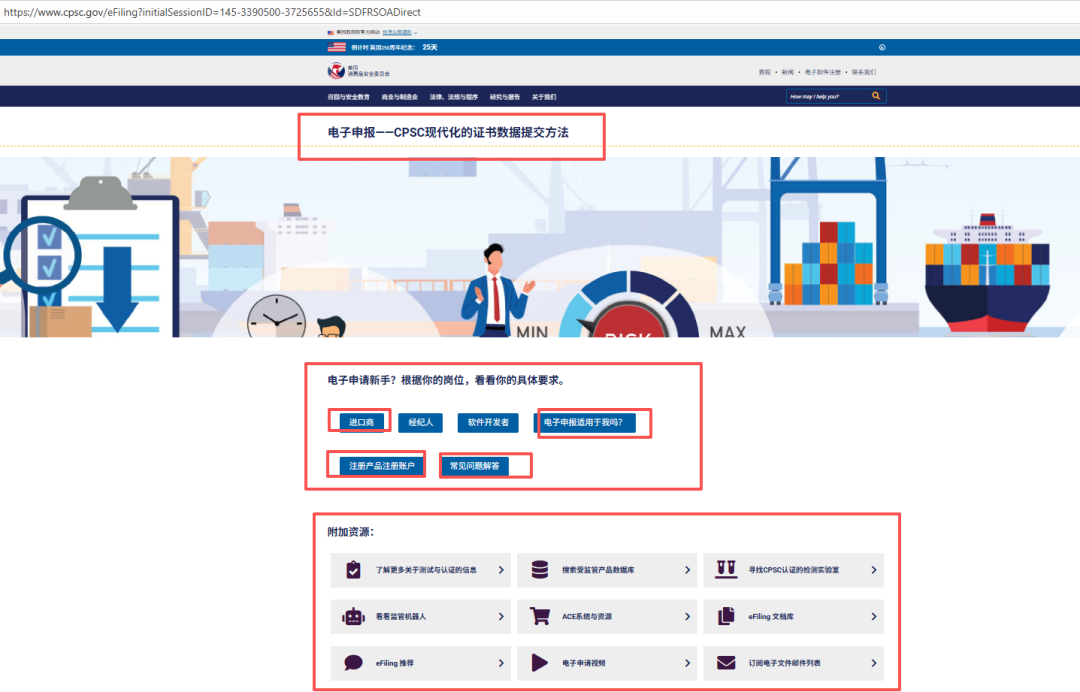Click the test tubes lab icon
The height and width of the screenshot is (692, 1080).
click(x=726, y=569)
